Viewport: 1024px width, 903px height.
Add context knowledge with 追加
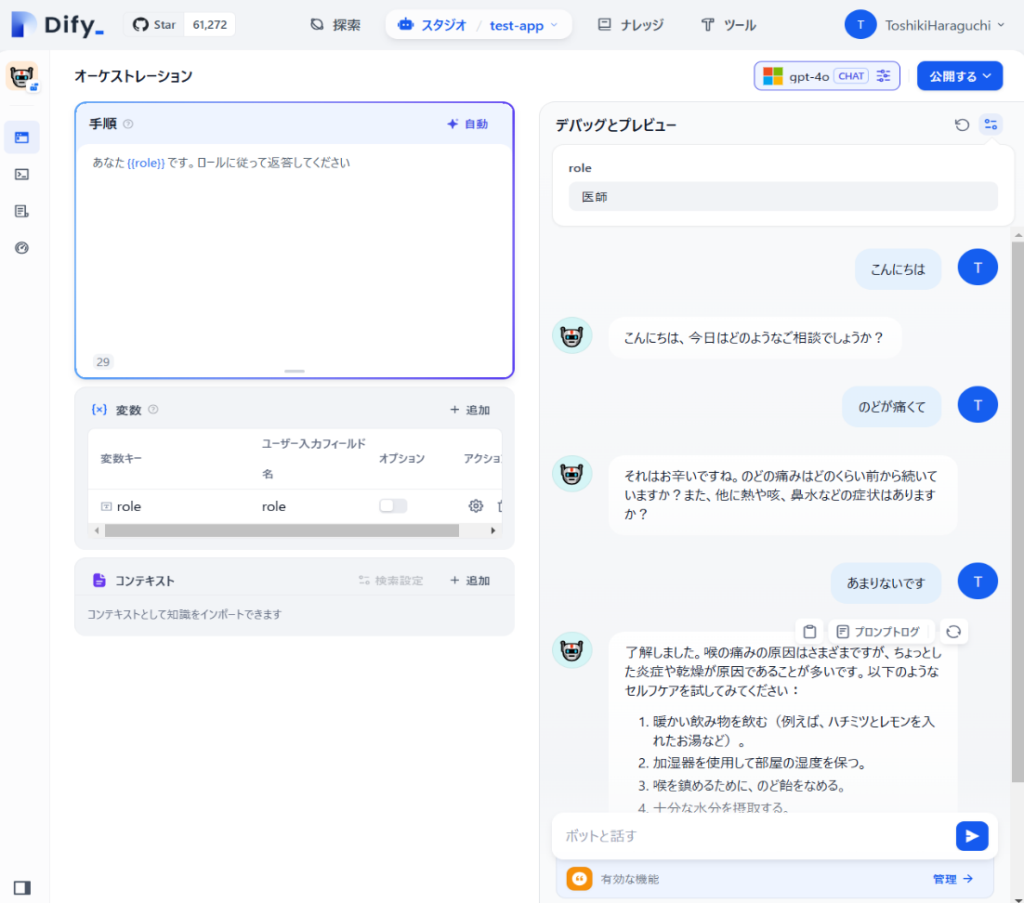click(470, 580)
